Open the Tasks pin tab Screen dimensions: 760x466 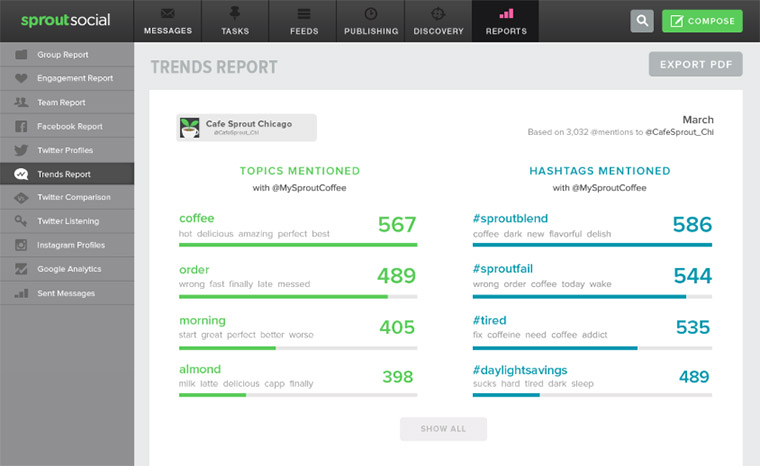click(x=235, y=21)
